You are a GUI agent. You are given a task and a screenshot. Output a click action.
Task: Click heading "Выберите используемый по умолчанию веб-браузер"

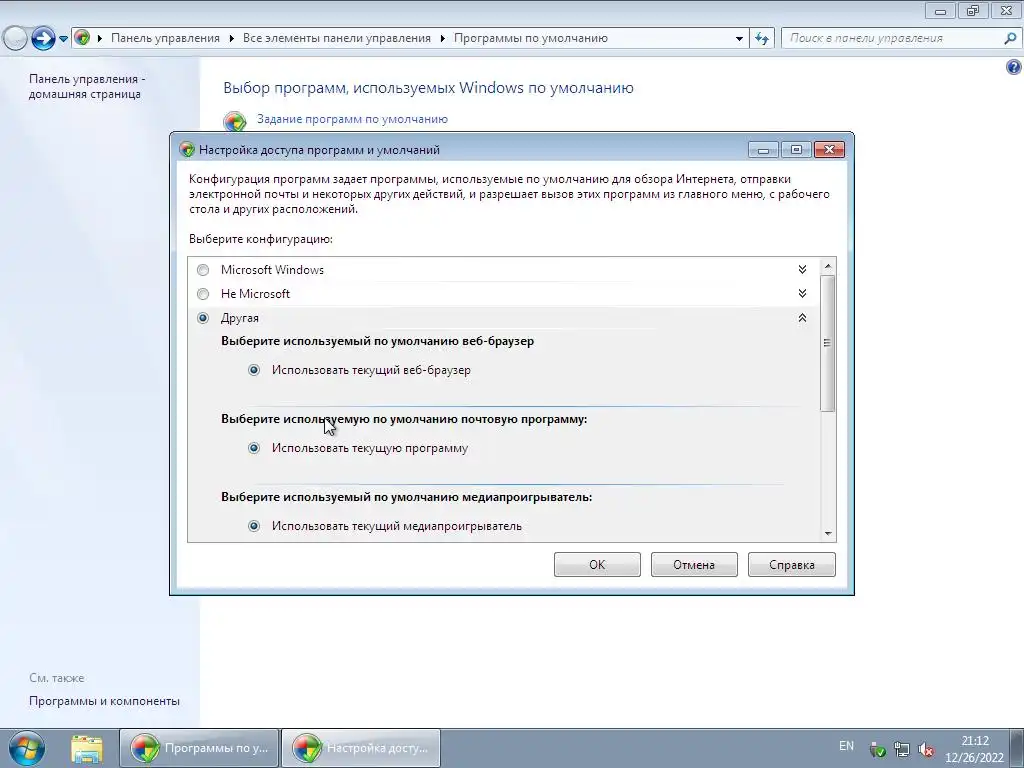(377, 341)
